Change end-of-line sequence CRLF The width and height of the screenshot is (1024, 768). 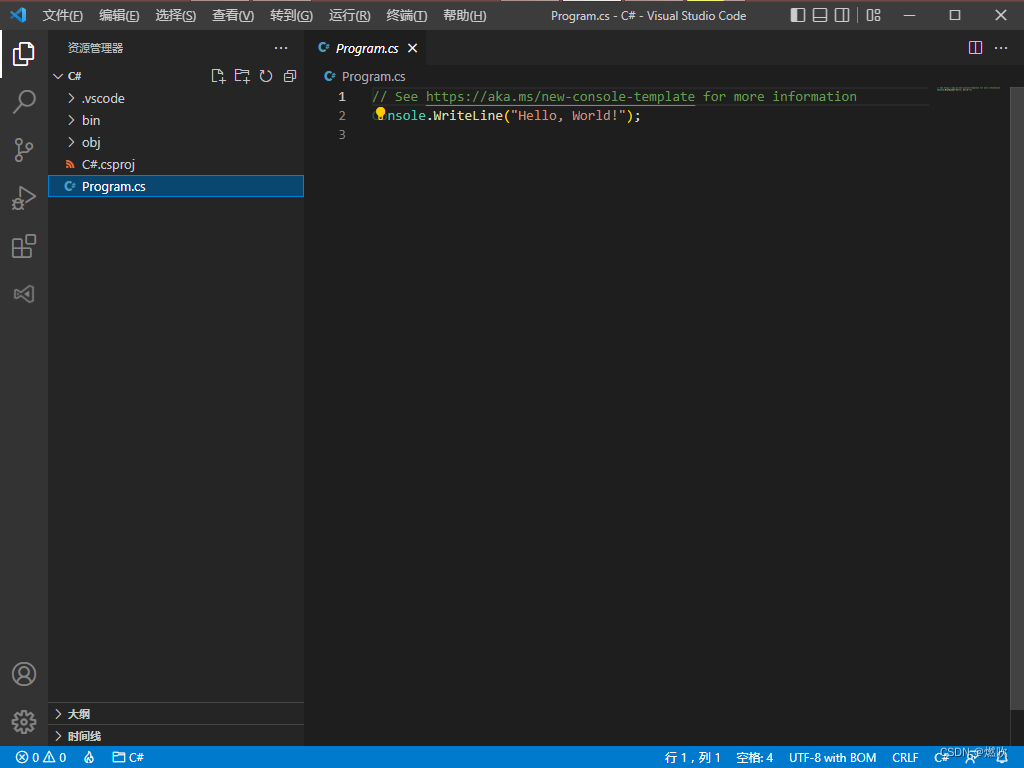pyautogui.click(x=905, y=757)
